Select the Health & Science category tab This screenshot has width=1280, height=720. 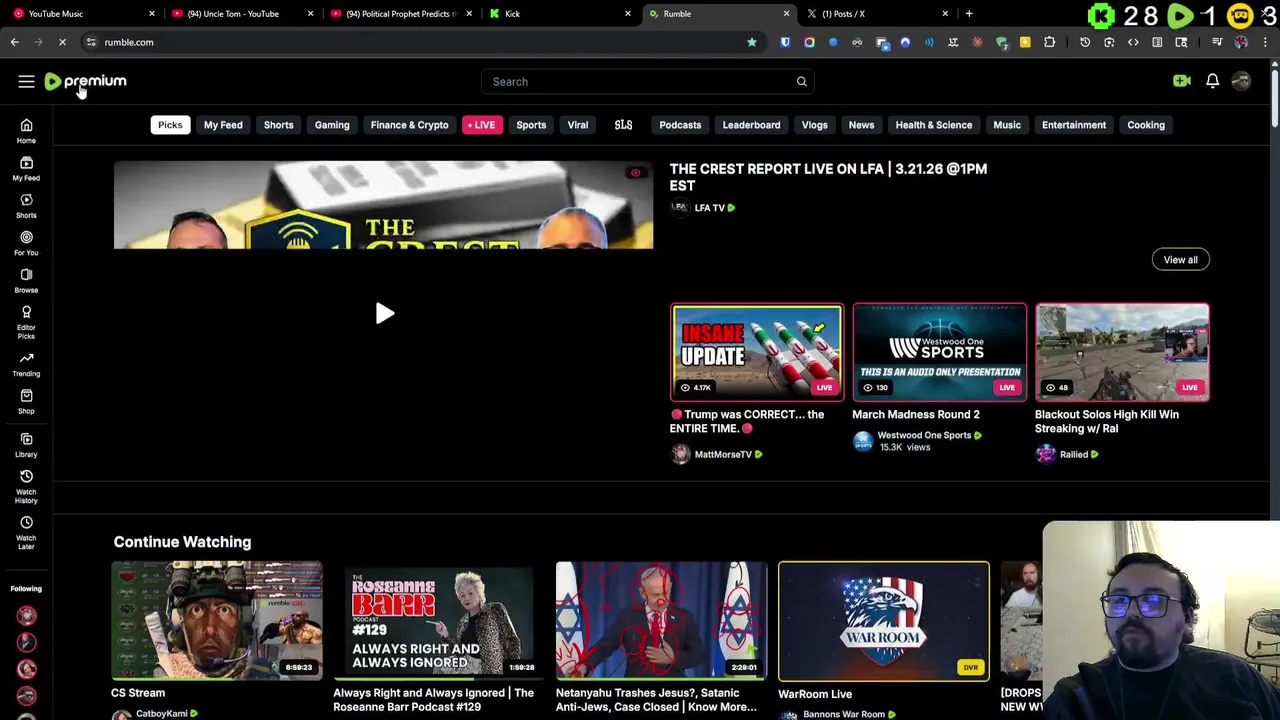click(934, 125)
